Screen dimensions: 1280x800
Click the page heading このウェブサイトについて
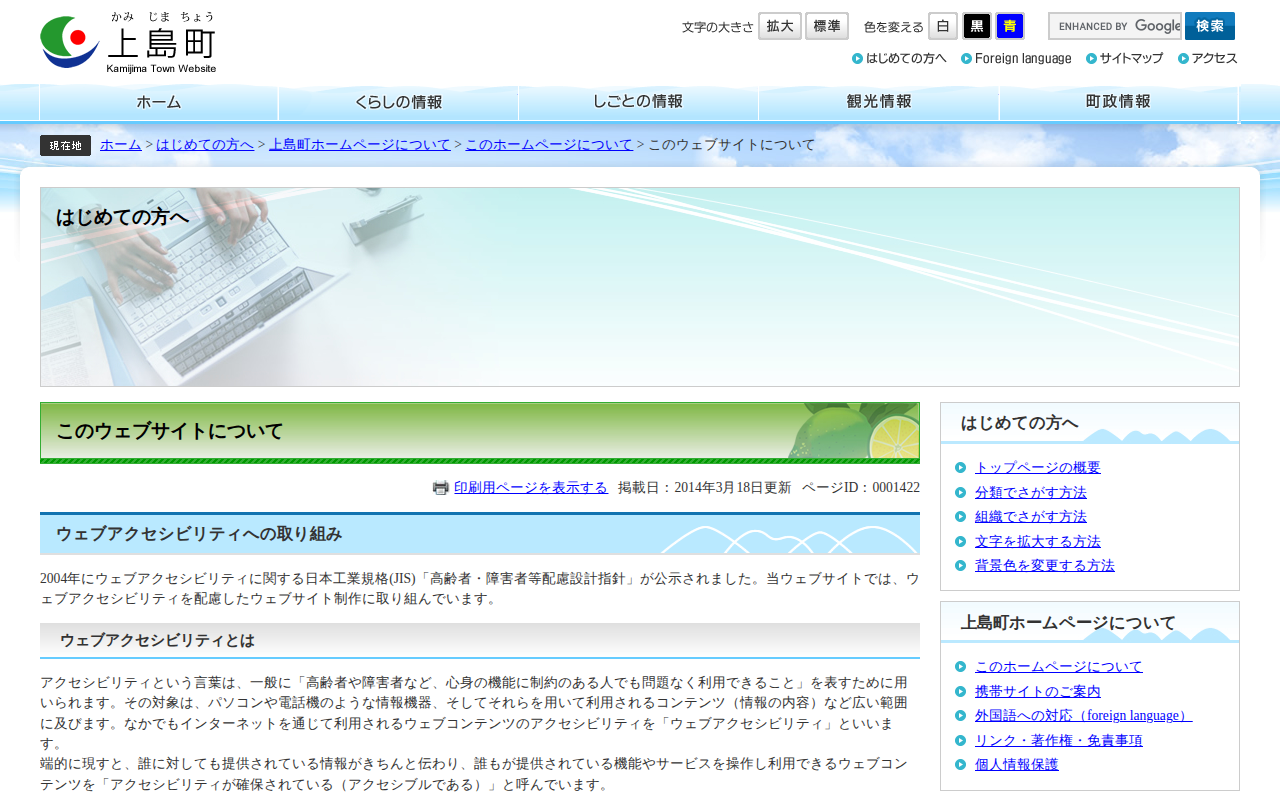(x=170, y=432)
